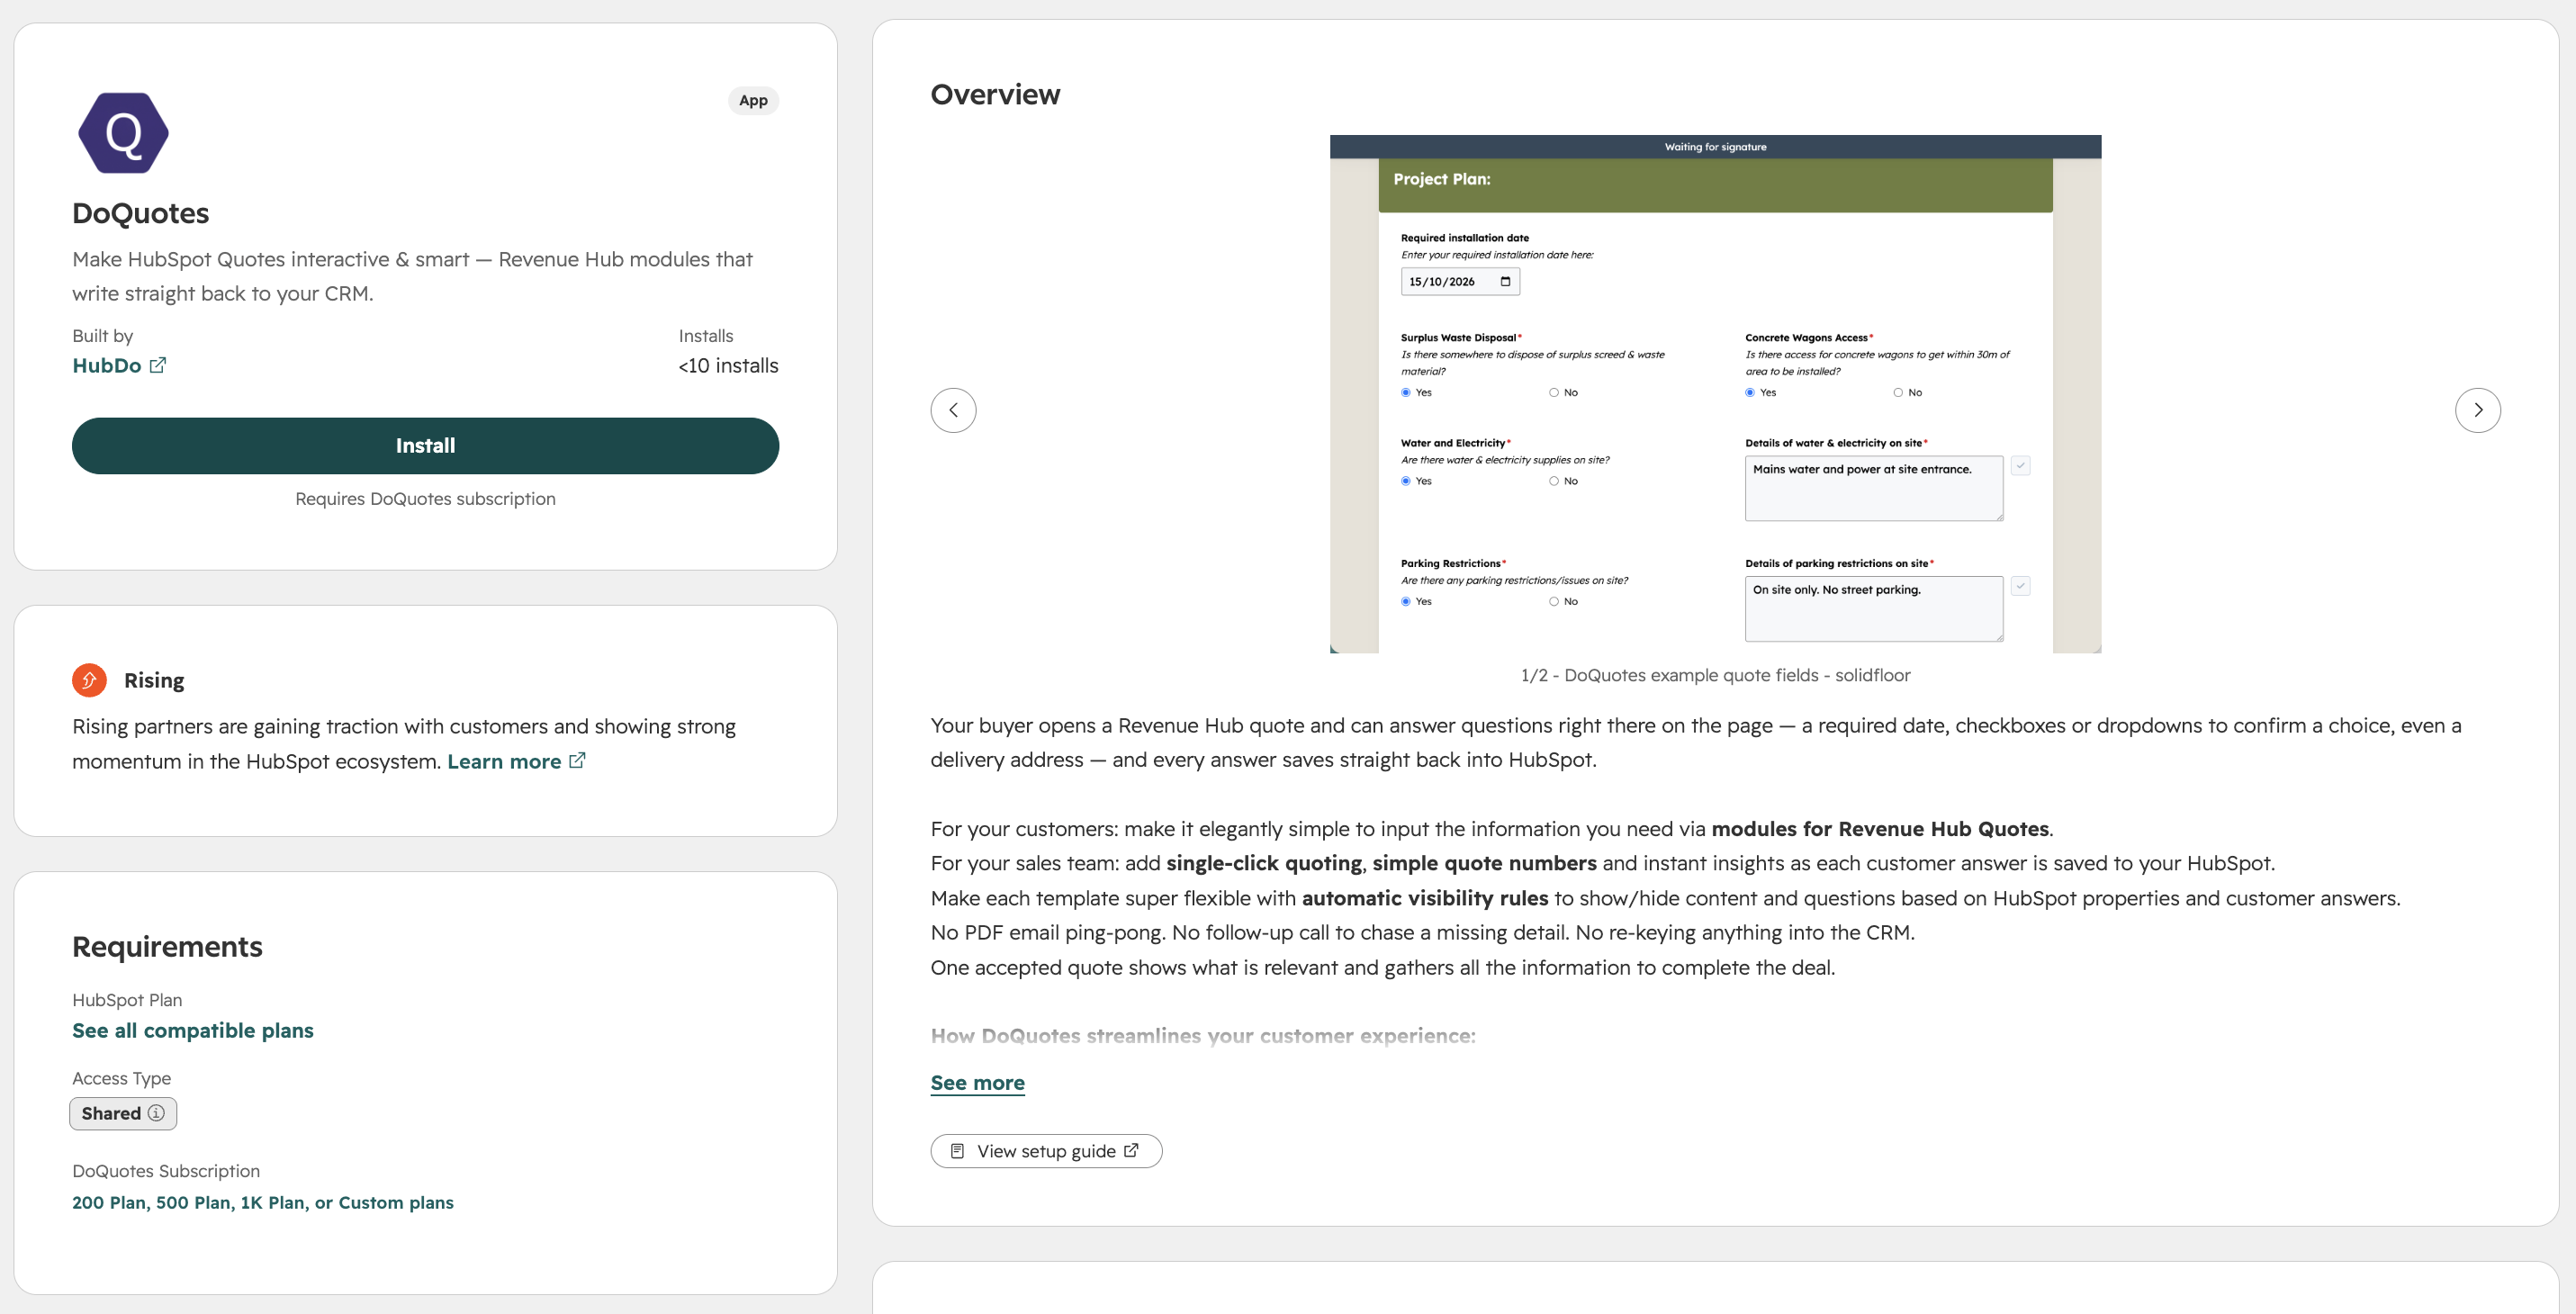
Task: Select Yes for Parking Restrictions
Action: pyautogui.click(x=1406, y=602)
